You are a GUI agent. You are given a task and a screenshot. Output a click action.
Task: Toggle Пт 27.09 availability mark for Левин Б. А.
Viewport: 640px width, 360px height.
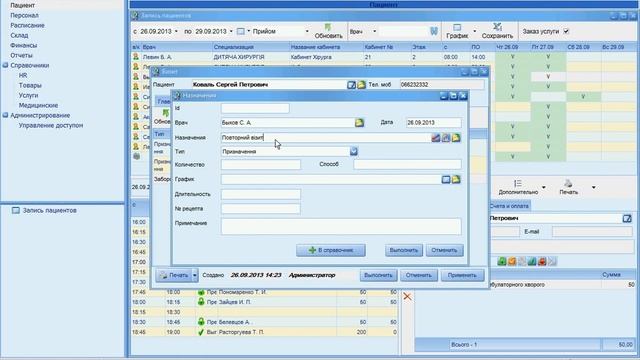pos(548,57)
